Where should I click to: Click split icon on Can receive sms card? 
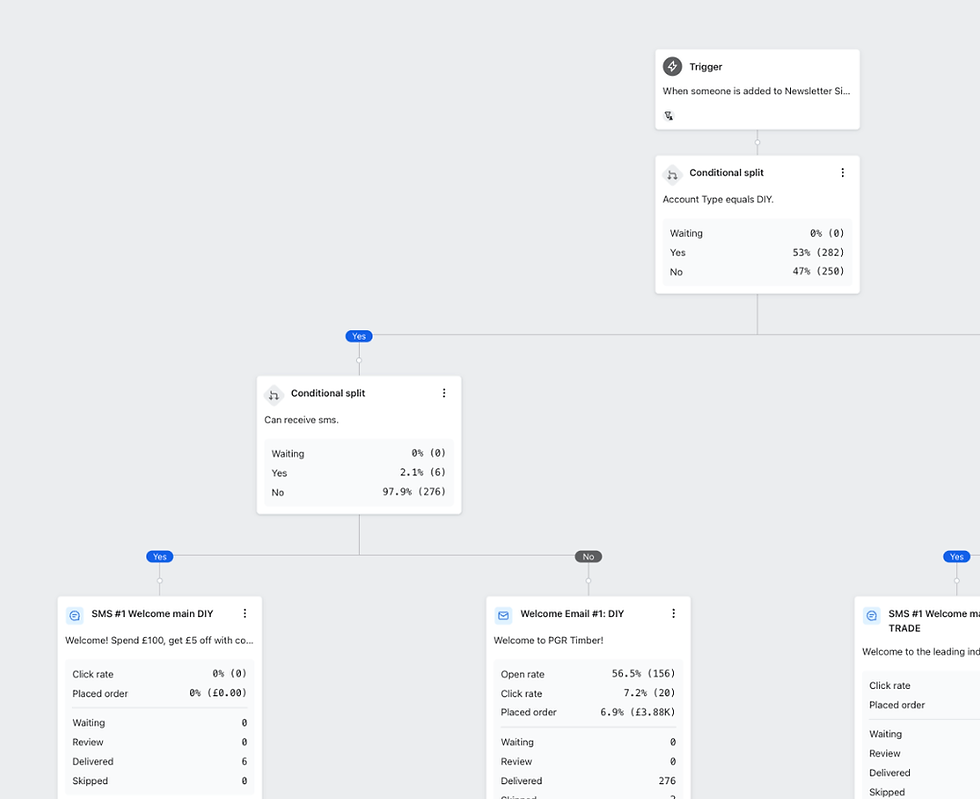(274, 395)
